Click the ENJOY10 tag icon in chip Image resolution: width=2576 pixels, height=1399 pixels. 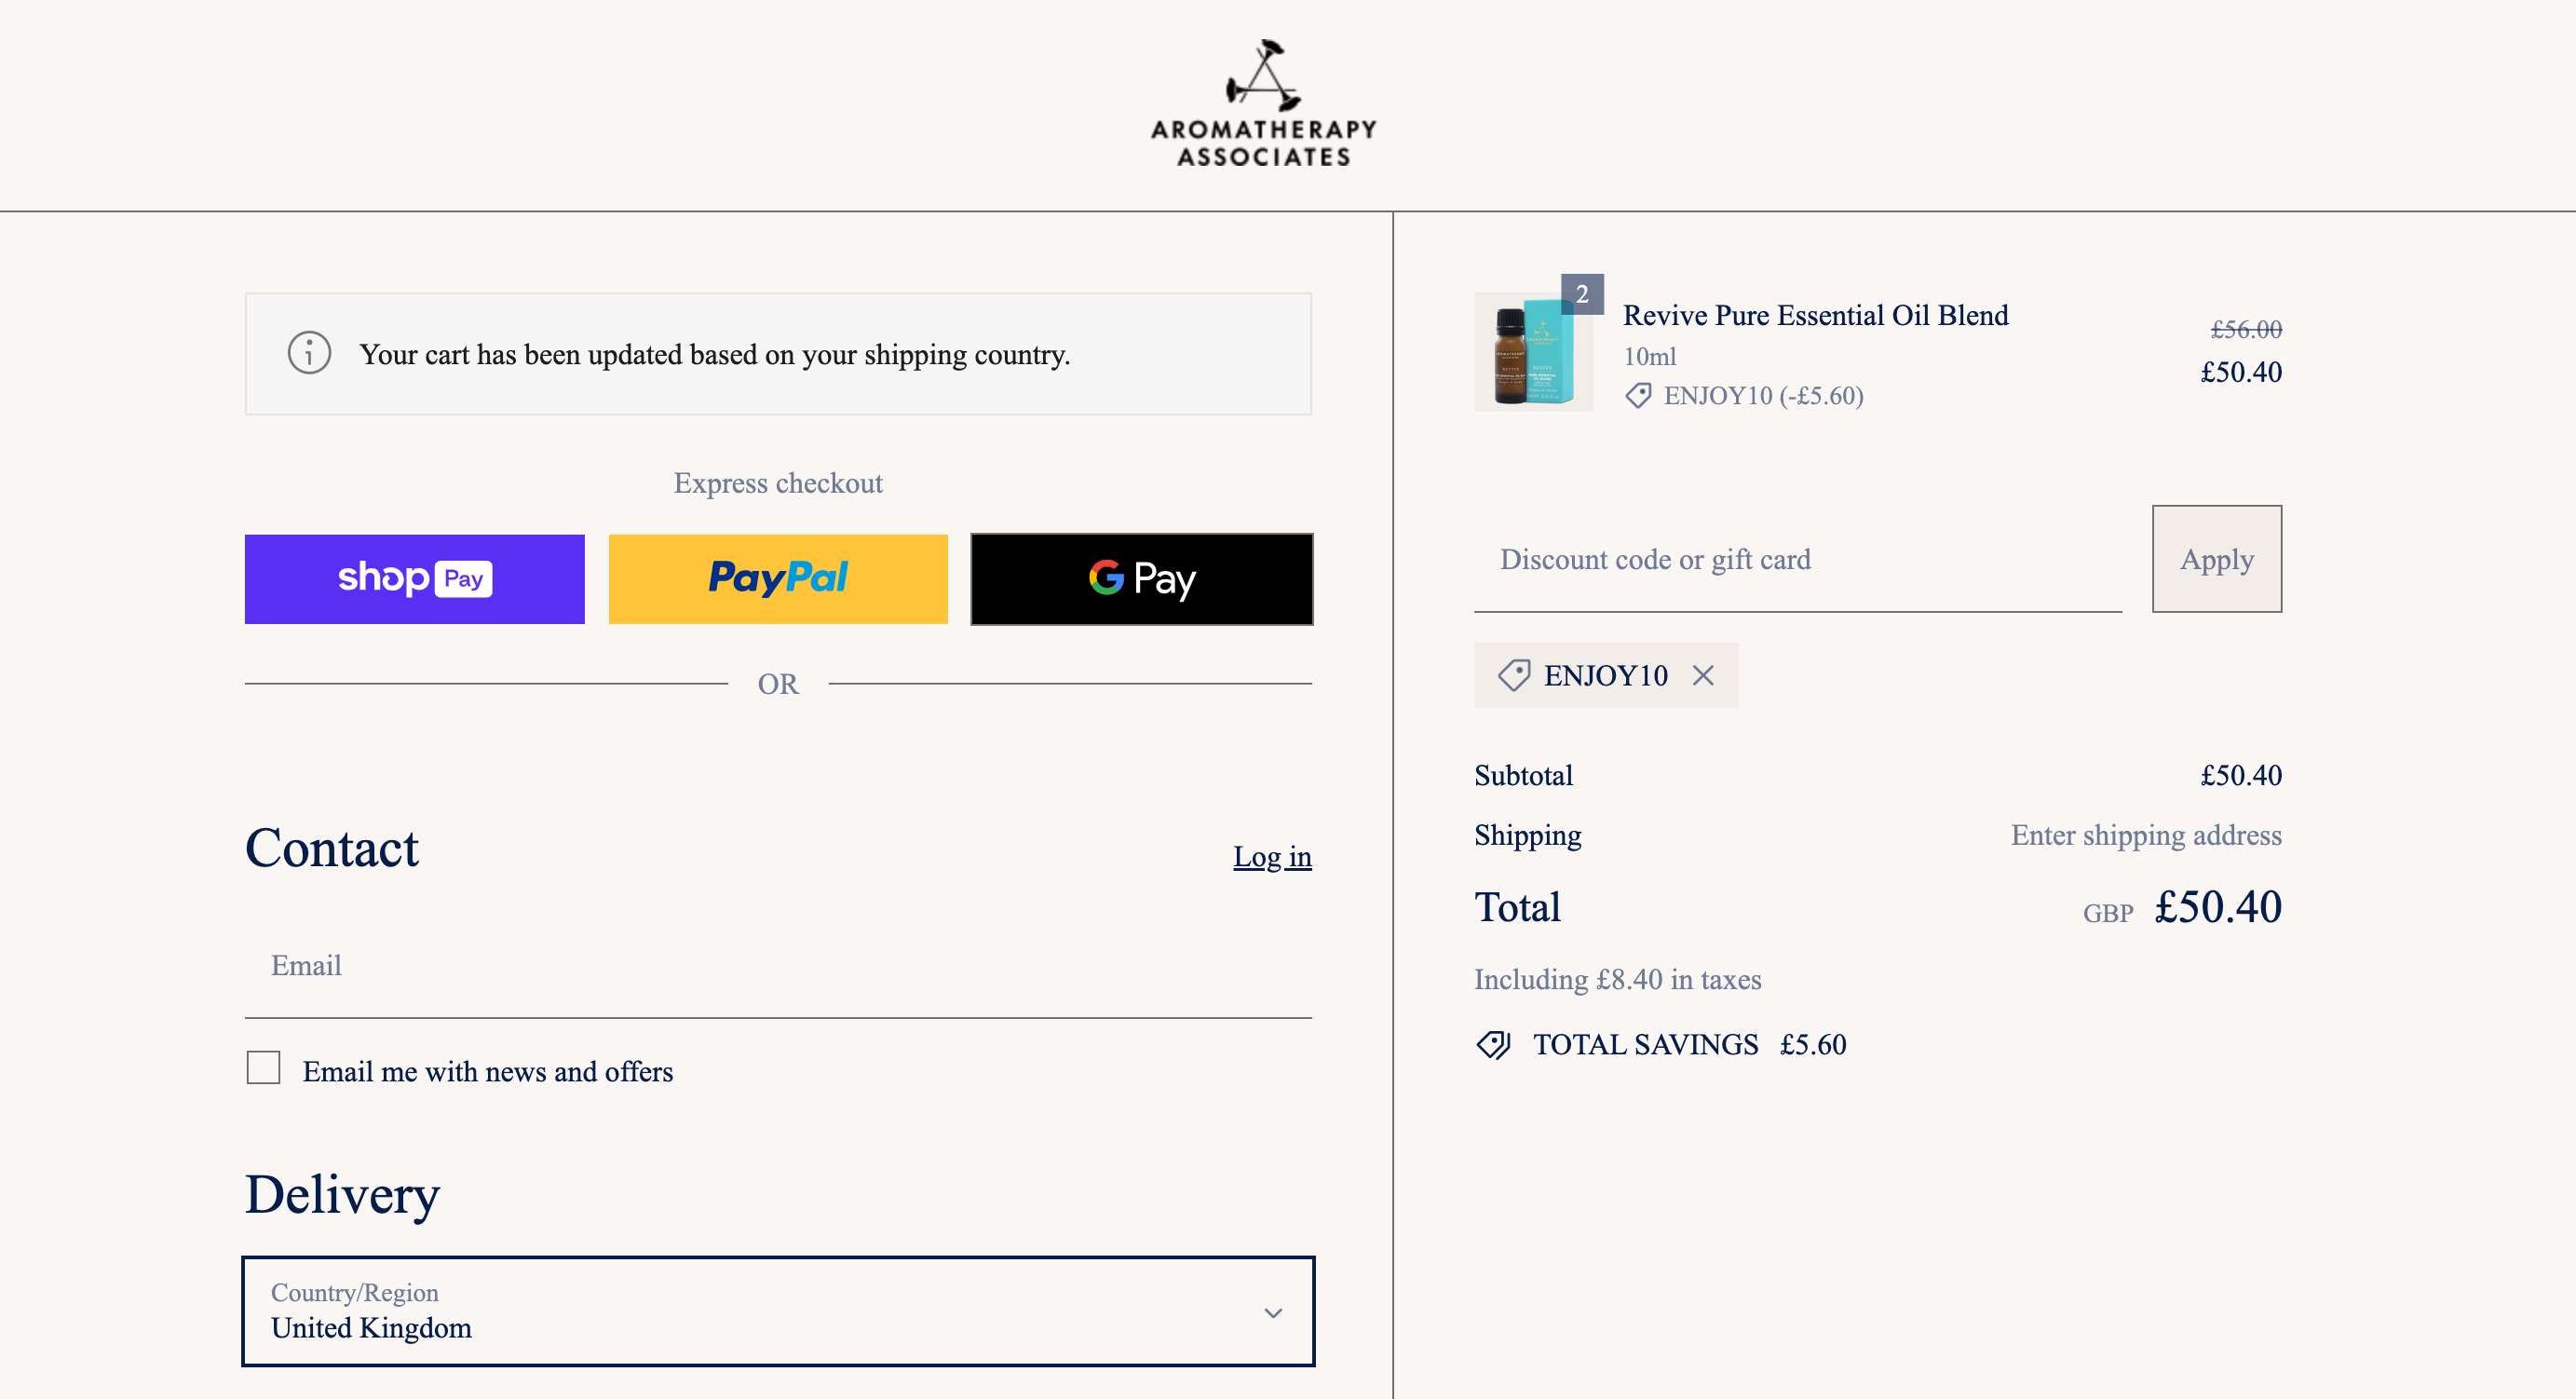[1514, 676]
